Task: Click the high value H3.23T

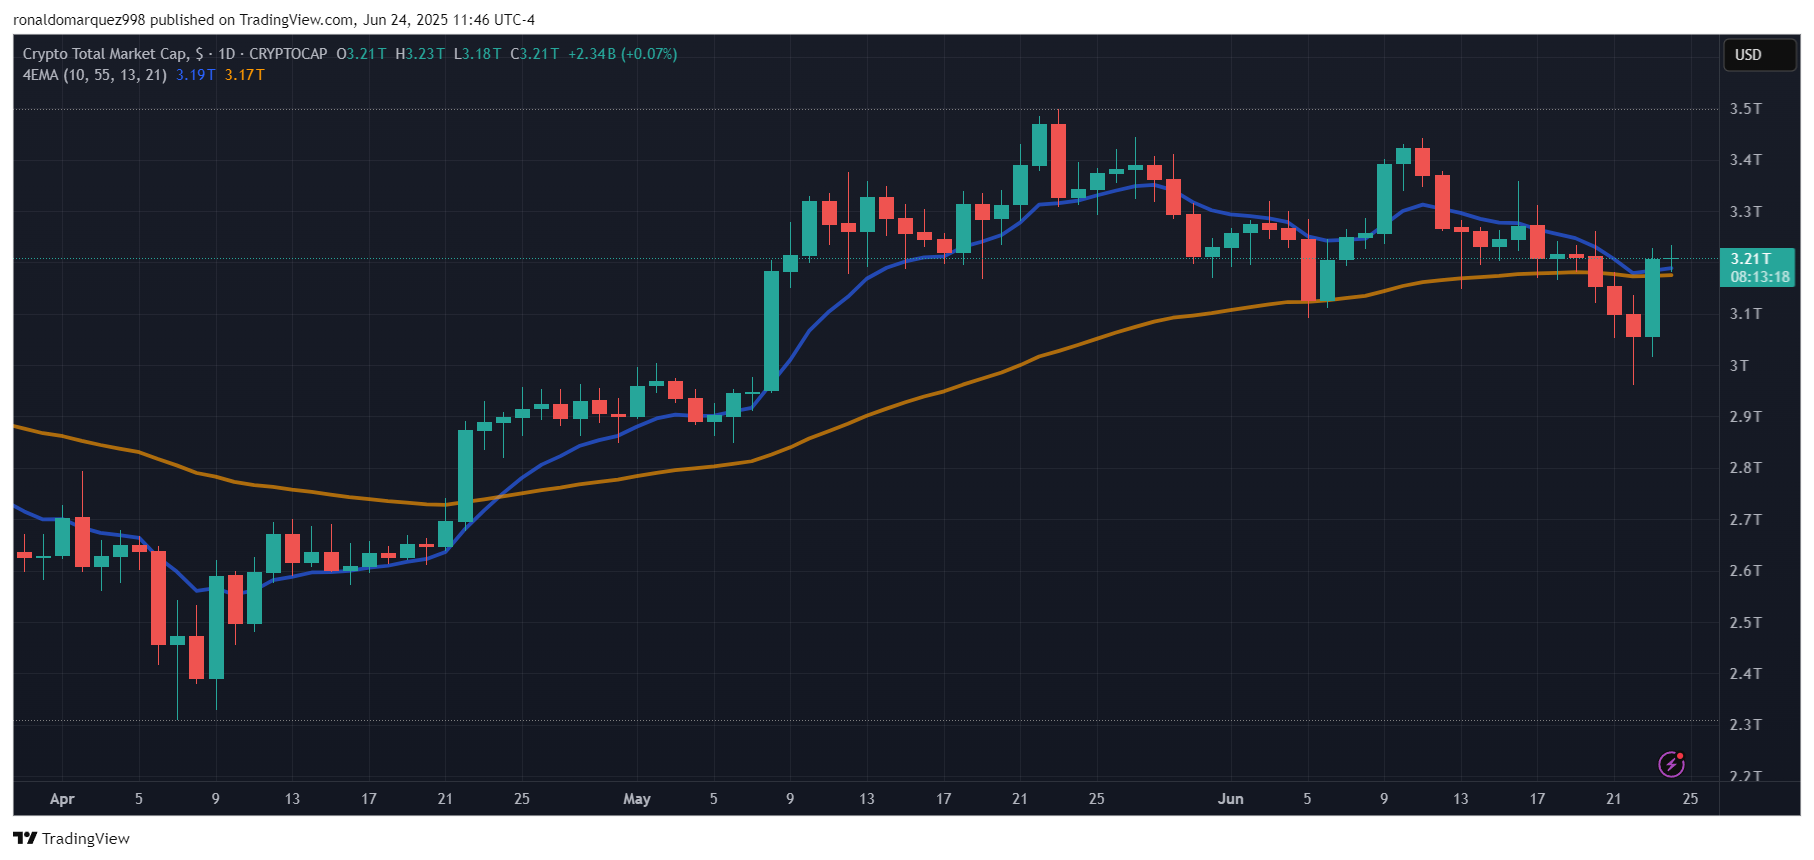Action: [420, 54]
